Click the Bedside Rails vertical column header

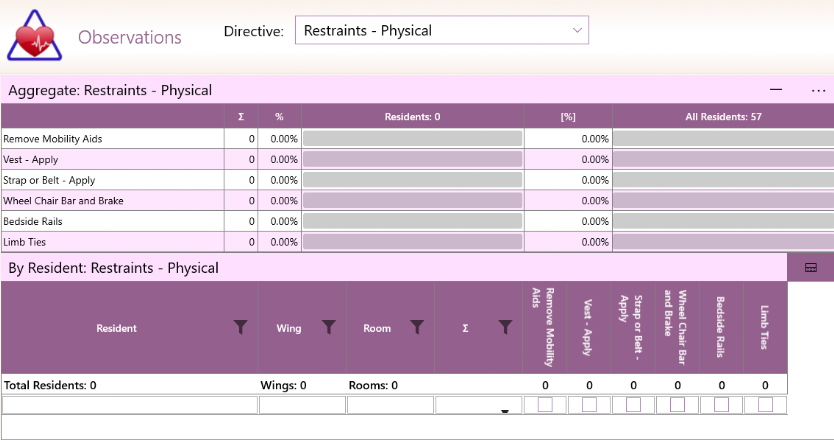click(721, 327)
